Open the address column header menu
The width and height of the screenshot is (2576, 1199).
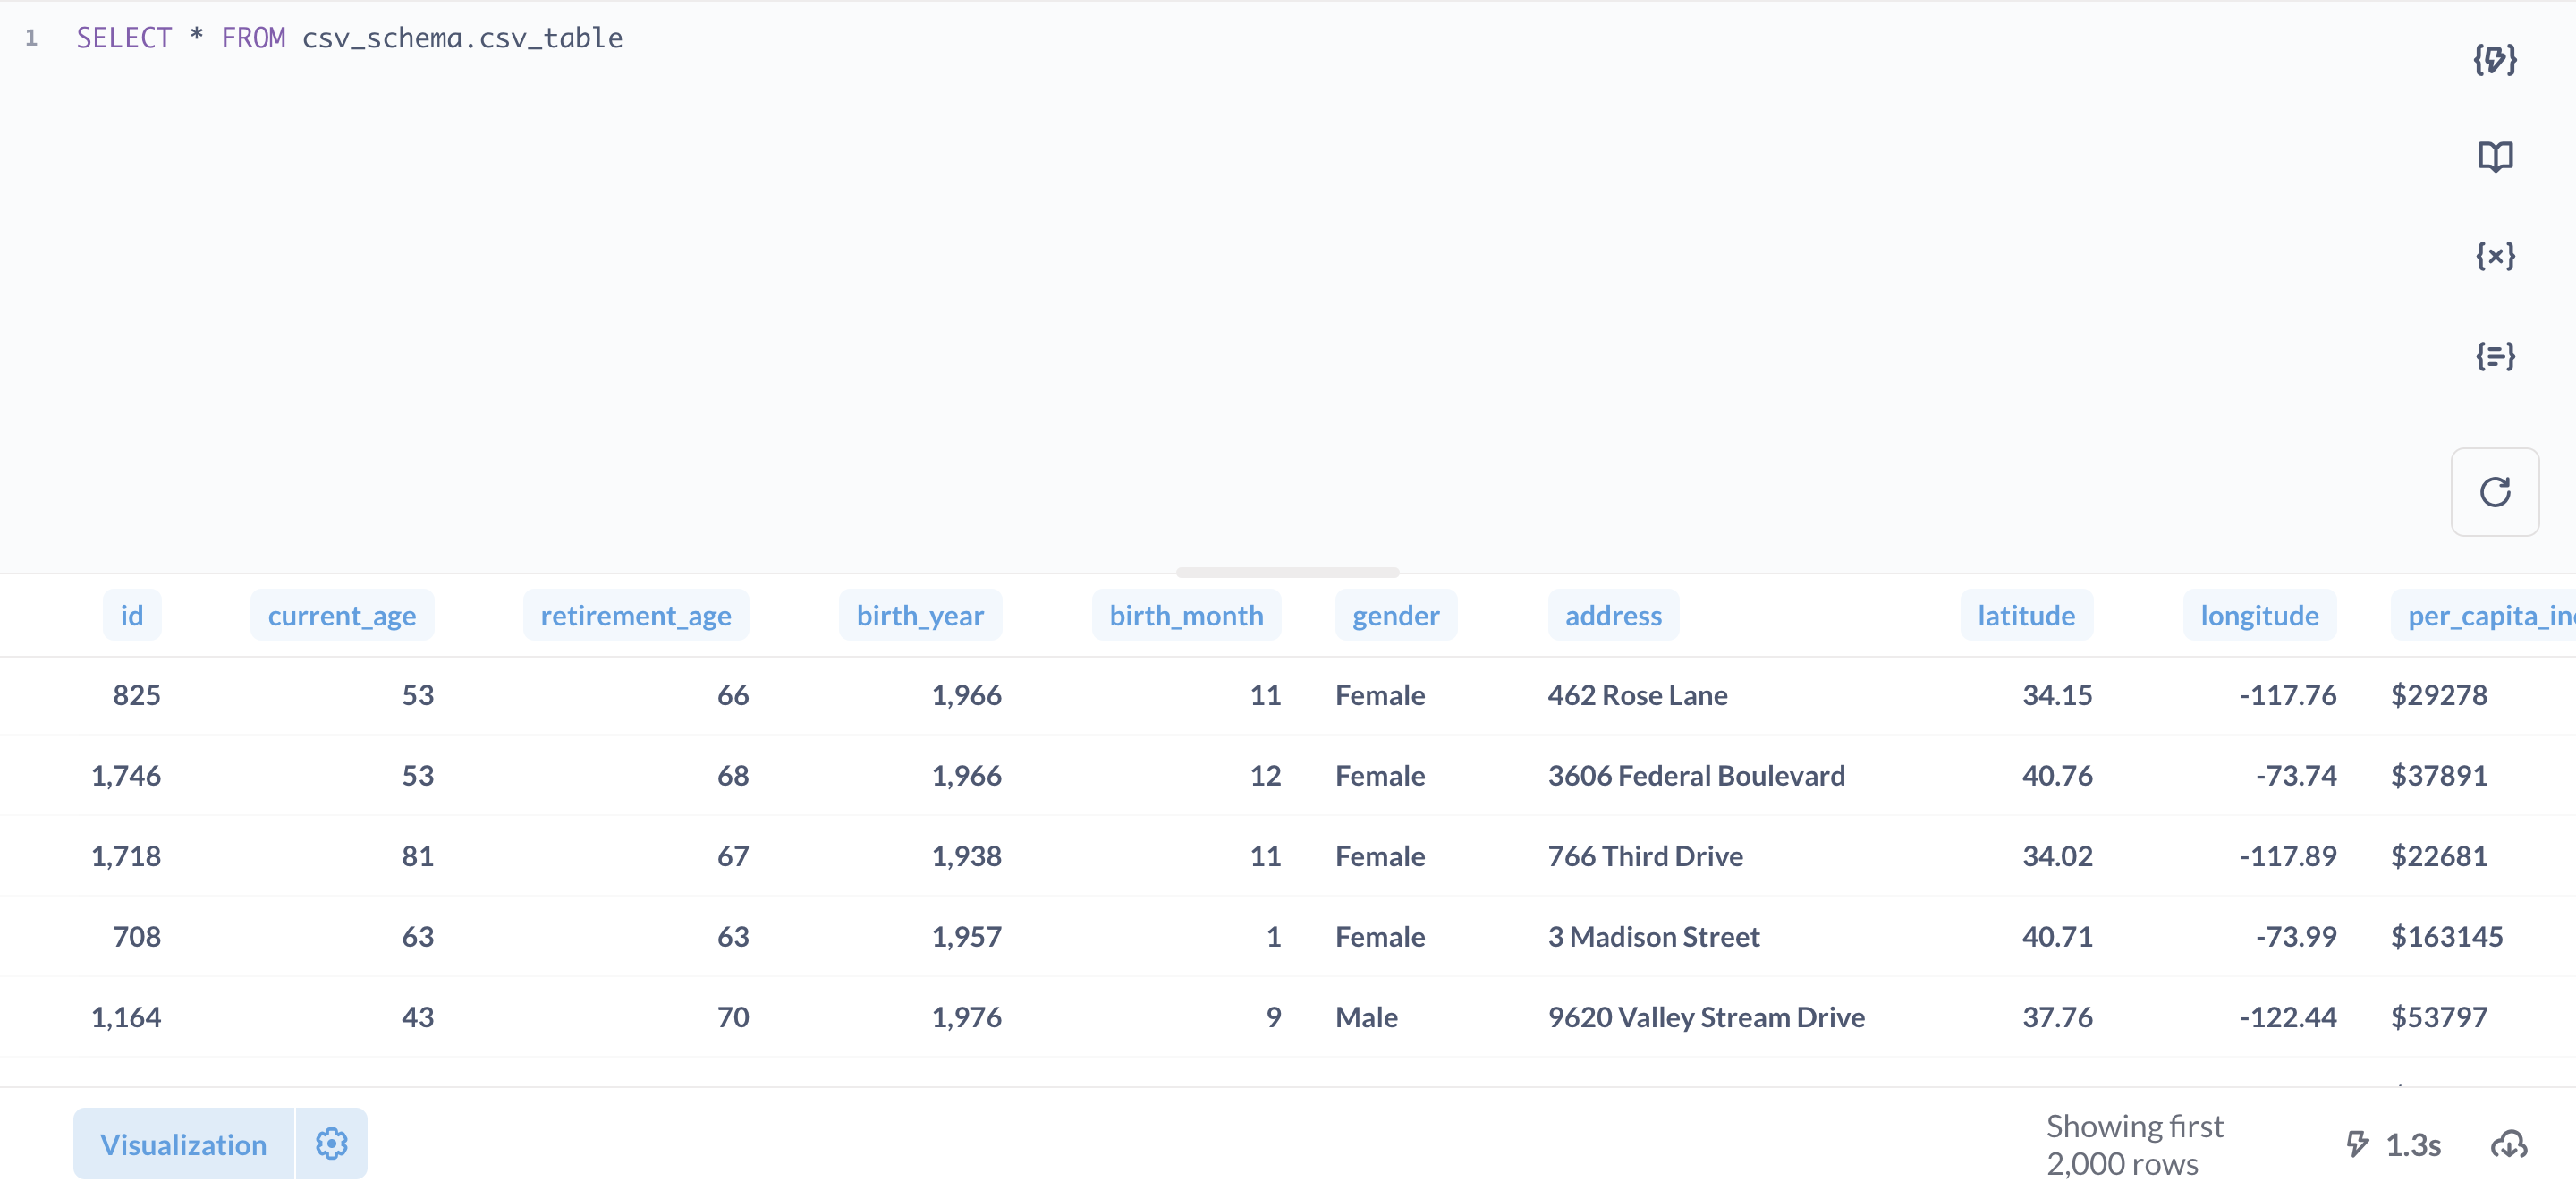coord(1612,615)
